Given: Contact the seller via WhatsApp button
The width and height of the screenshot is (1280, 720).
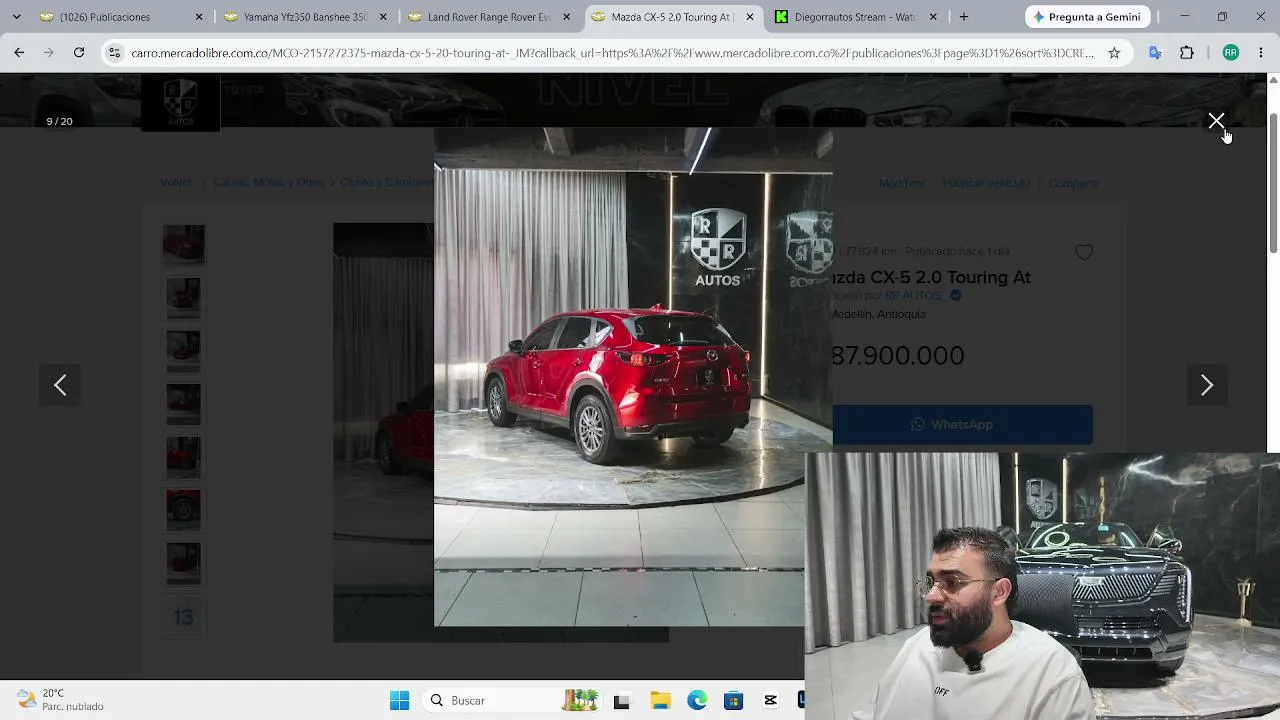Looking at the screenshot, I should coord(962,425).
